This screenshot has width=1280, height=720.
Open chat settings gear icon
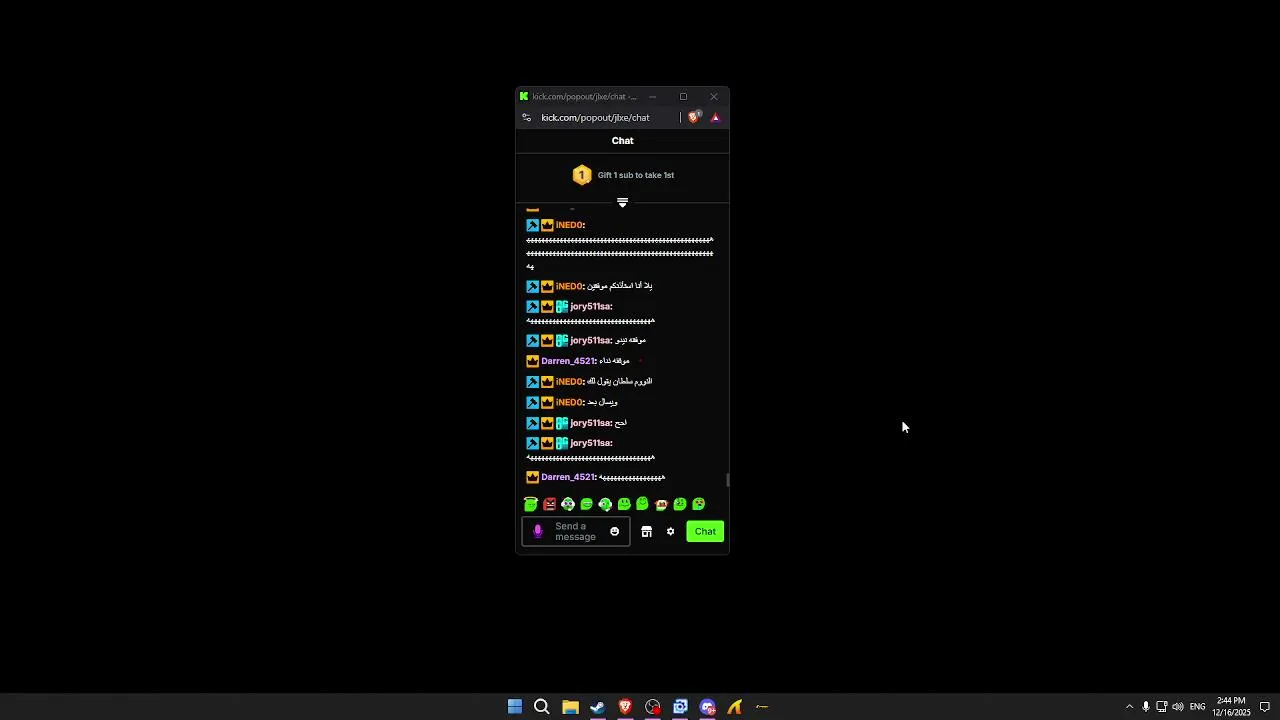pos(670,532)
